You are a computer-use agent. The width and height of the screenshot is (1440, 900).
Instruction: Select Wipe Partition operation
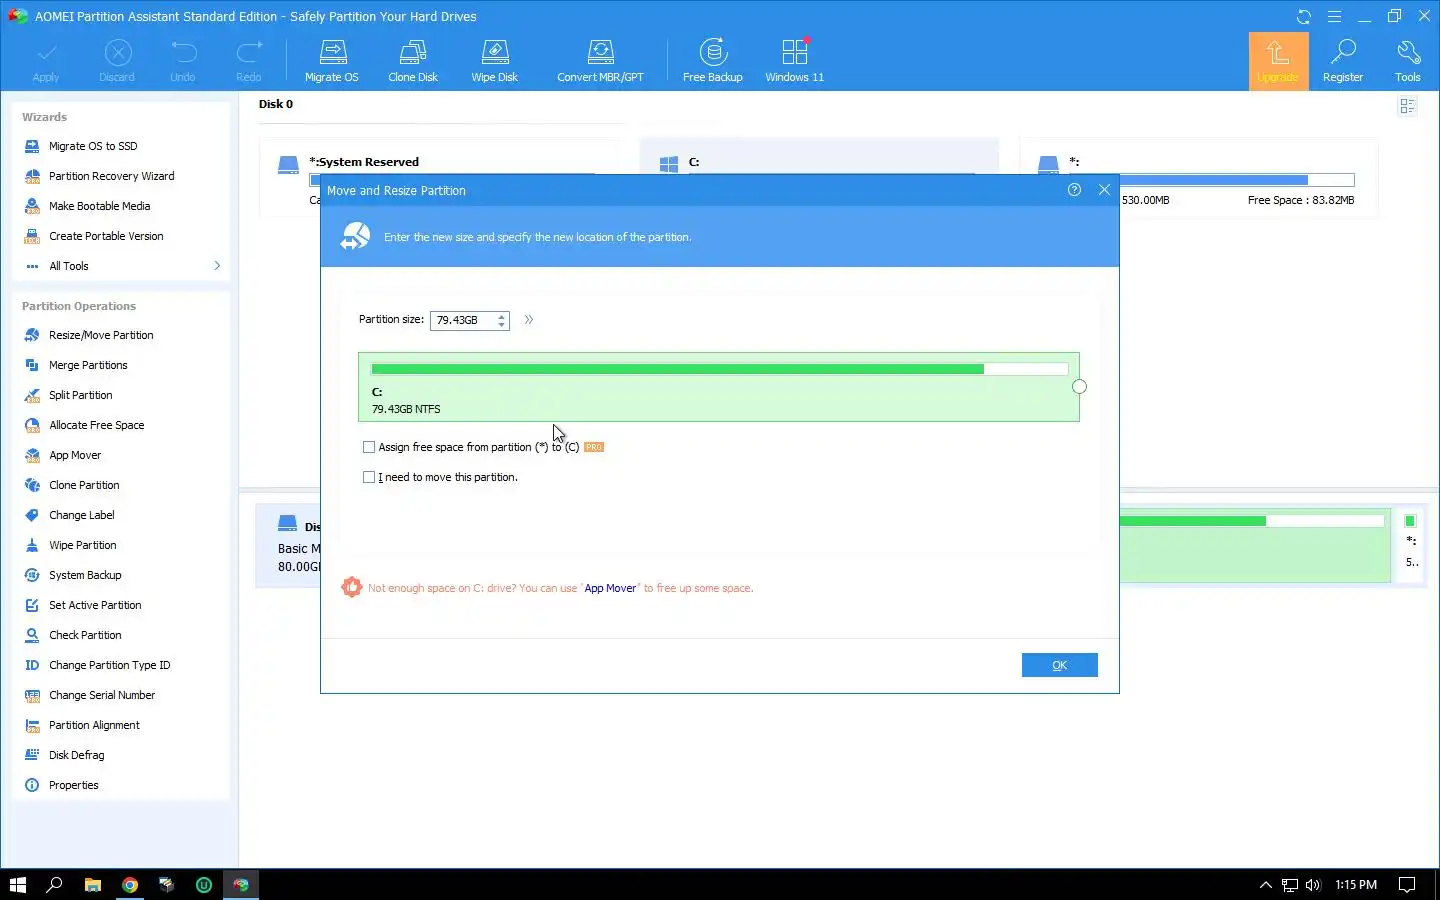coord(82,545)
